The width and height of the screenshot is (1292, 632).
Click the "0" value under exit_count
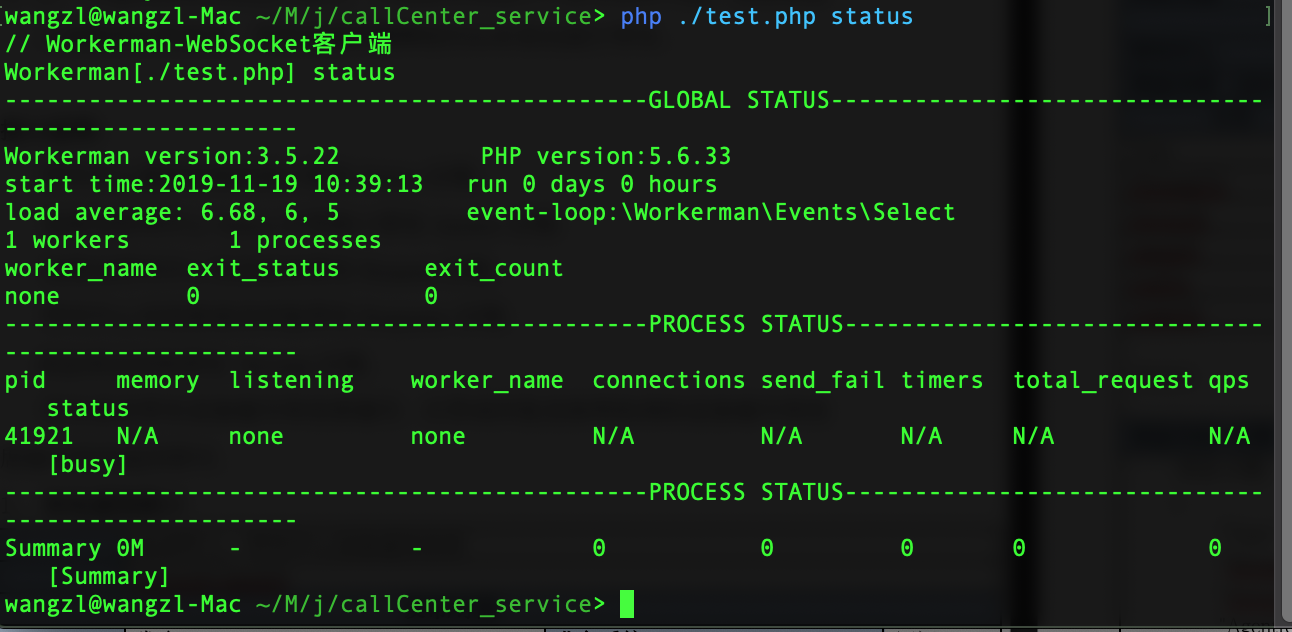click(x=431, y=296)
